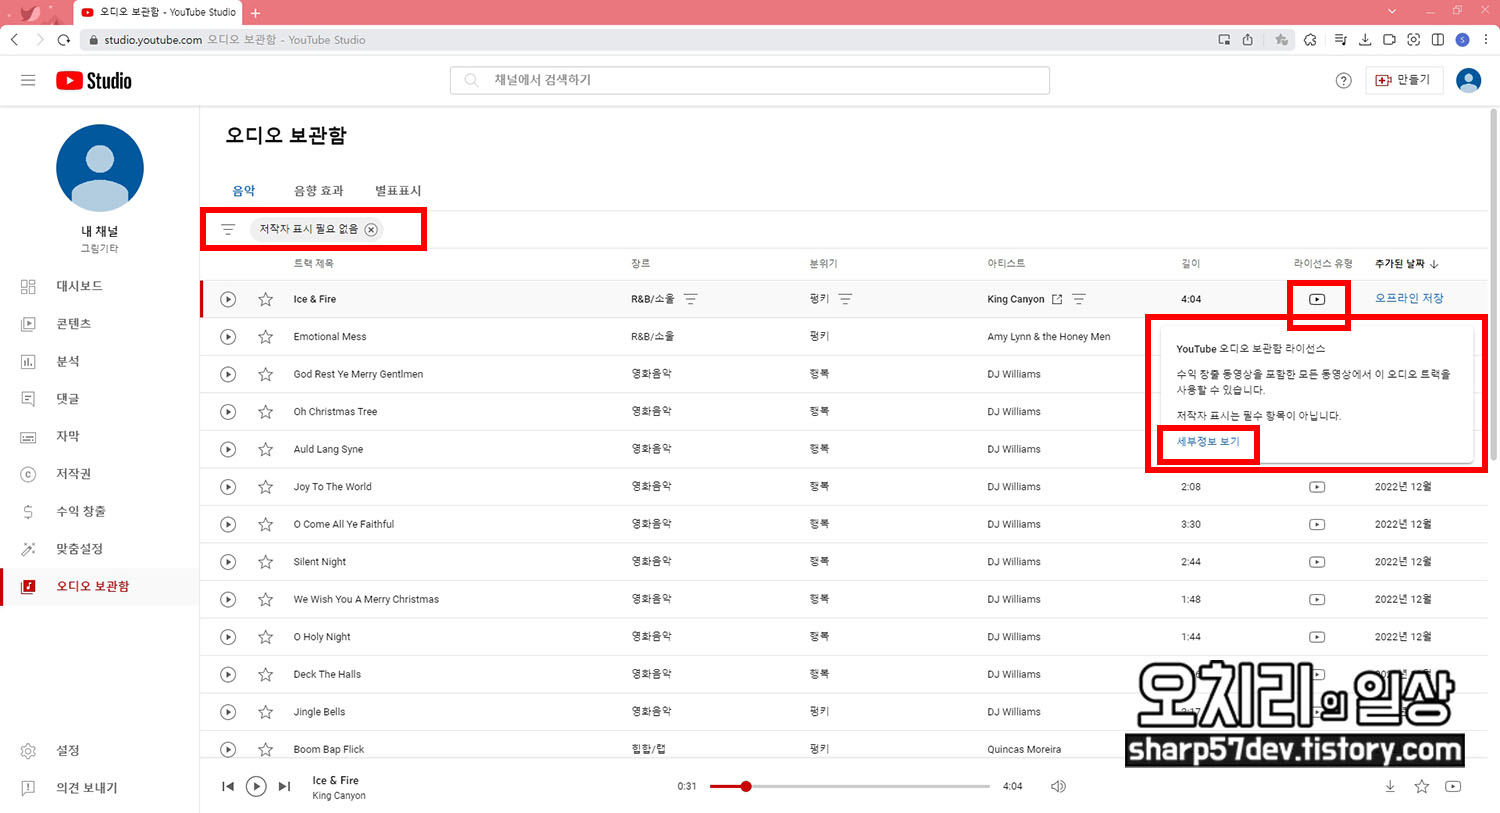The height and width of the screenshot is (813, 1500).
Task: Sort by 추가된 날짜 column header
Action: coord(1406,264)
